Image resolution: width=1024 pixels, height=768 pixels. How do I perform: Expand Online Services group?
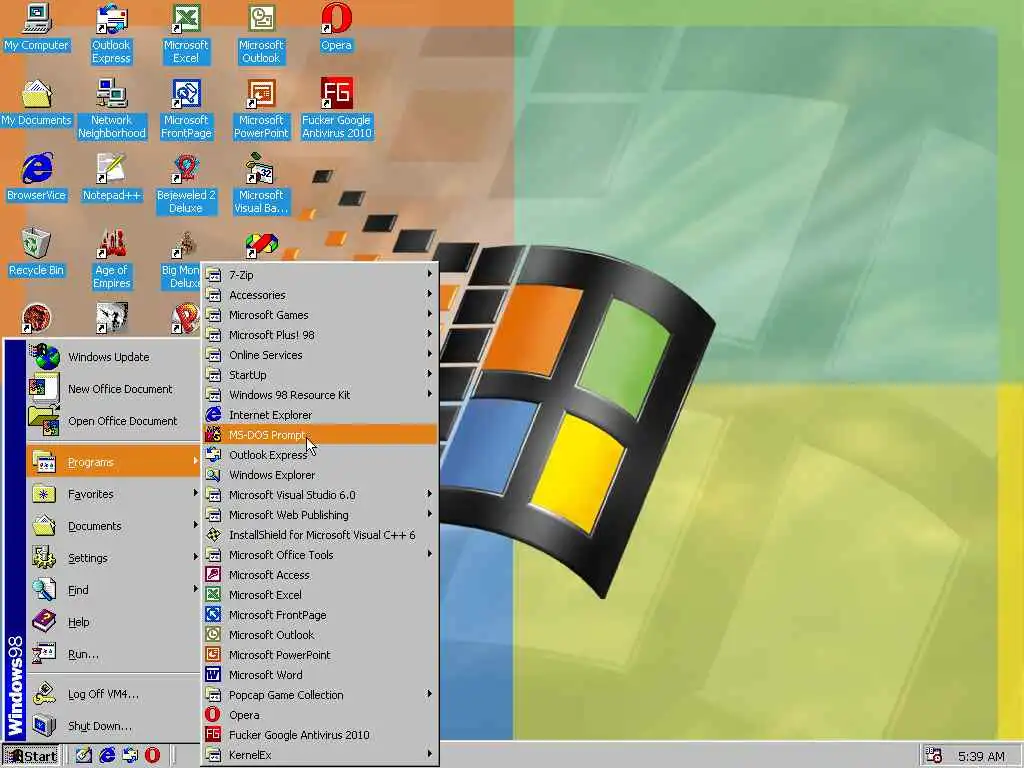pyautogui.click(x=320, y=355)
